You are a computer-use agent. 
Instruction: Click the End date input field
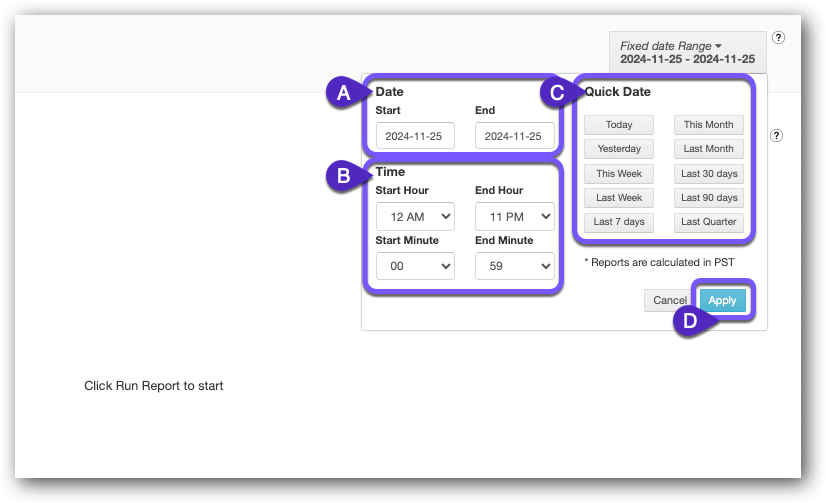coord(514,136)
